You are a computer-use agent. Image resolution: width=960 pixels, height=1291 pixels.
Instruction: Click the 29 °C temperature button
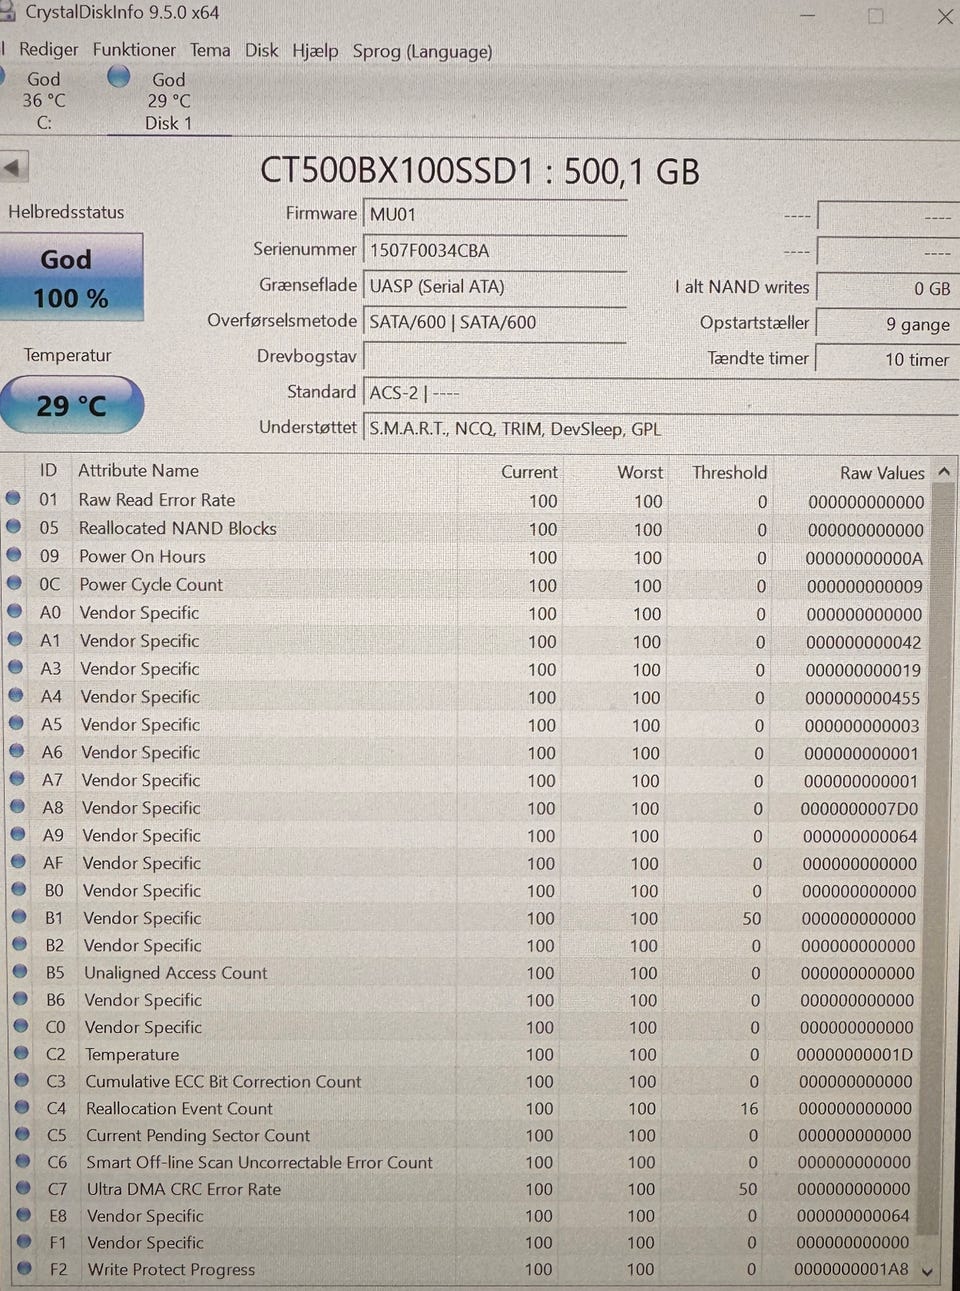pos(71,405)
